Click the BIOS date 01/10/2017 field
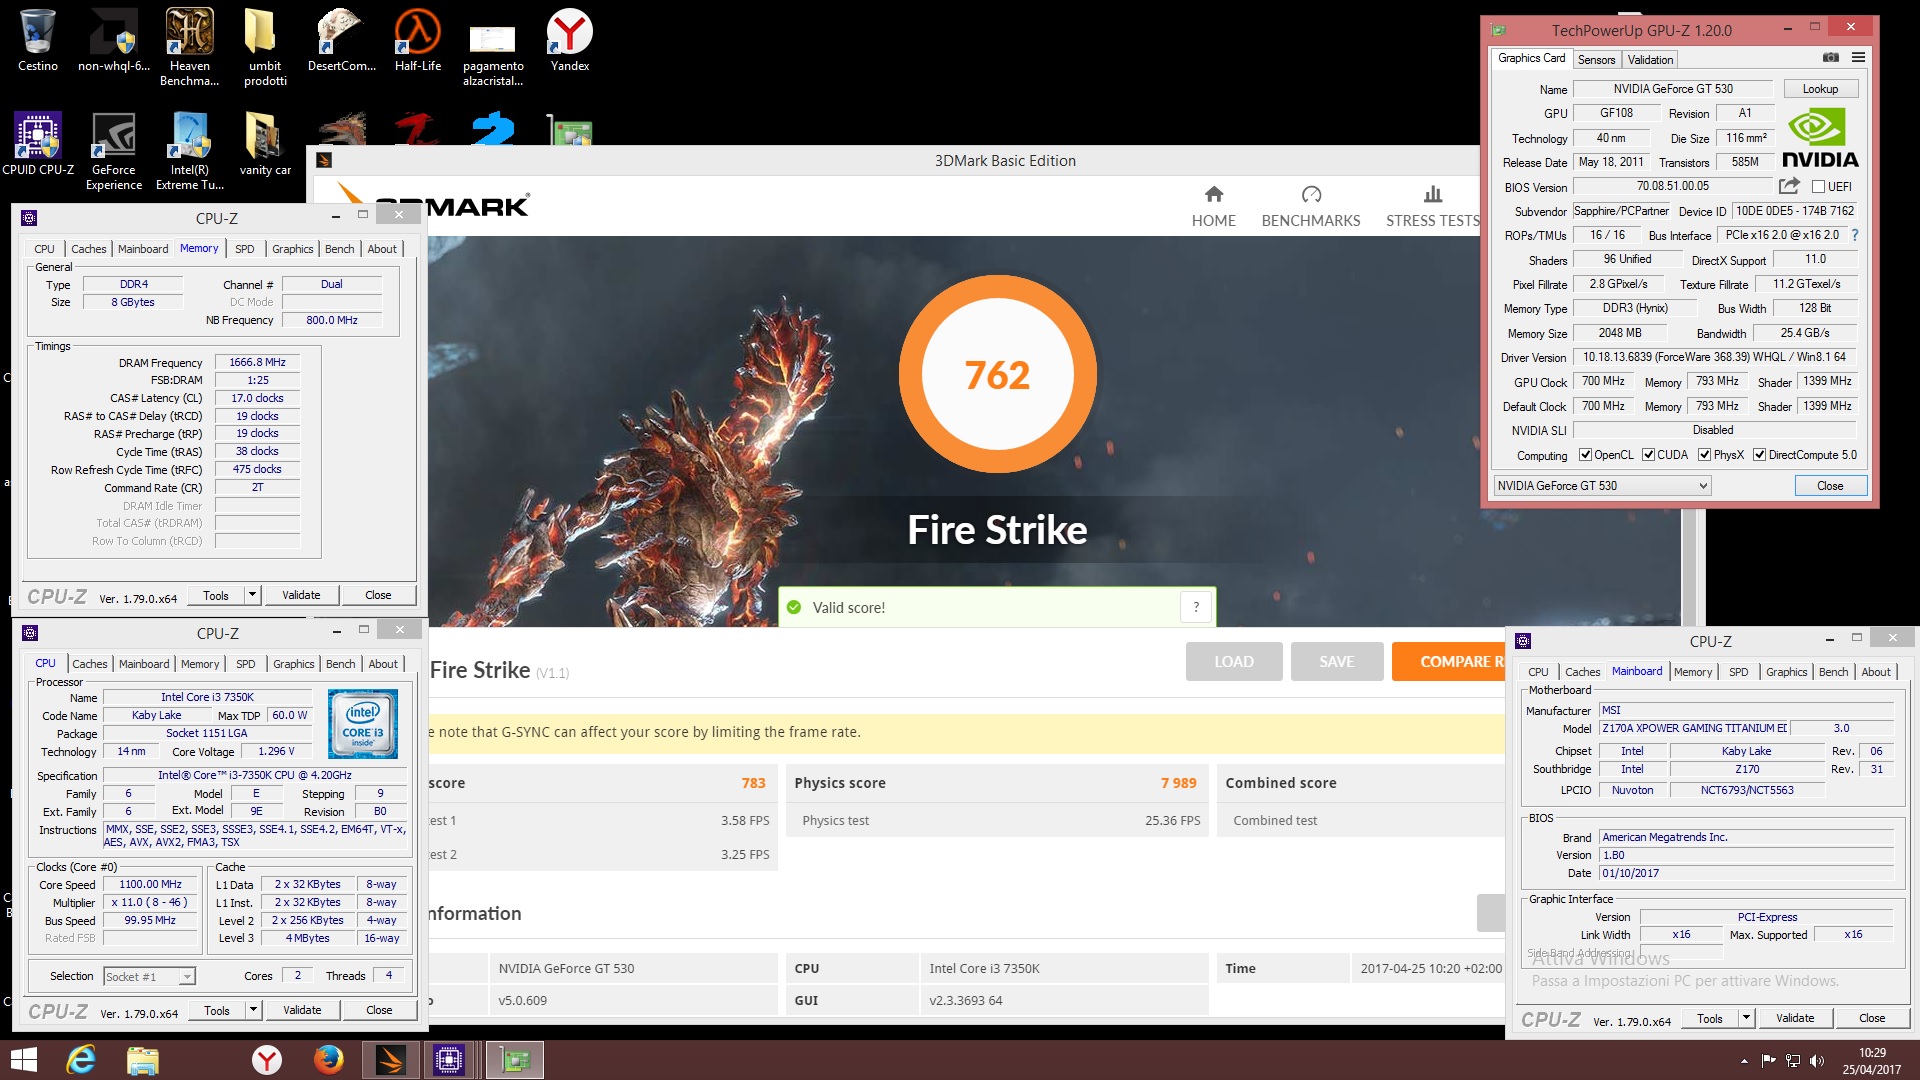The width and height of the screenshot is (1920, 1080). point(1746,873)
